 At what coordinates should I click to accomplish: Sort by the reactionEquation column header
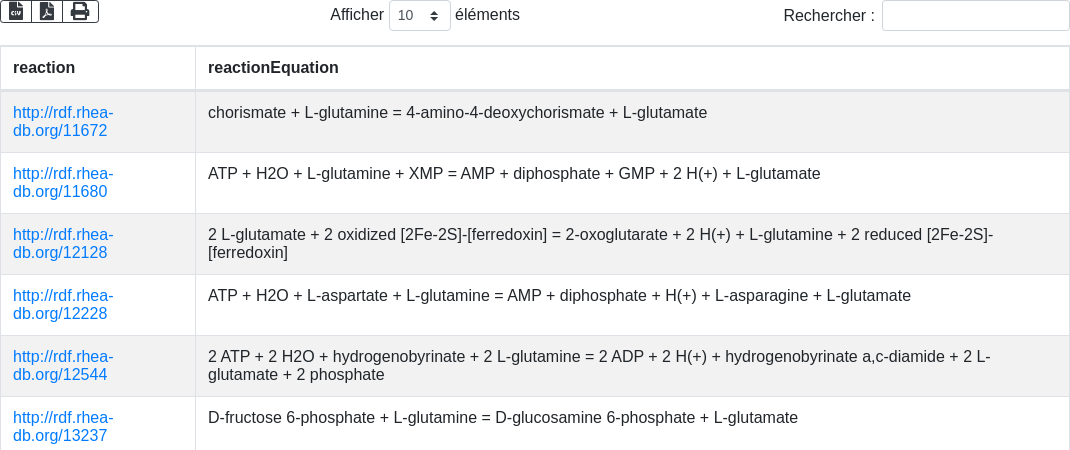(273, 68)
